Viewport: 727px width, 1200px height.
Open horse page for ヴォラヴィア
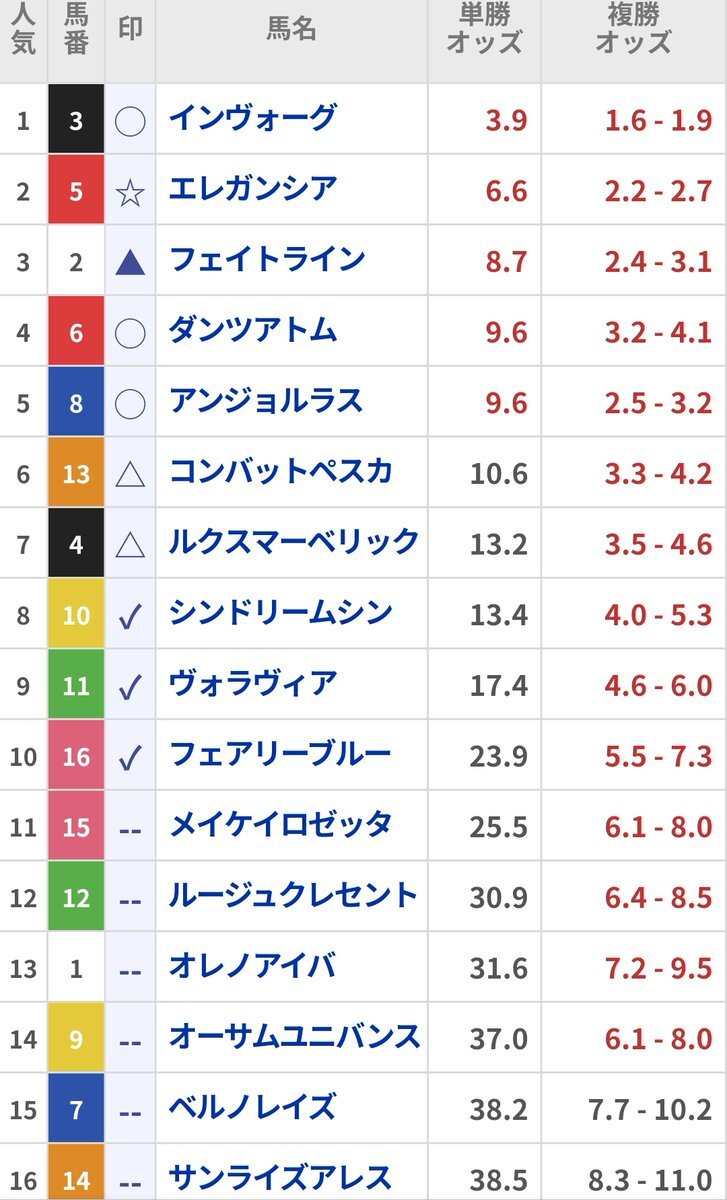tap(253, 685)
